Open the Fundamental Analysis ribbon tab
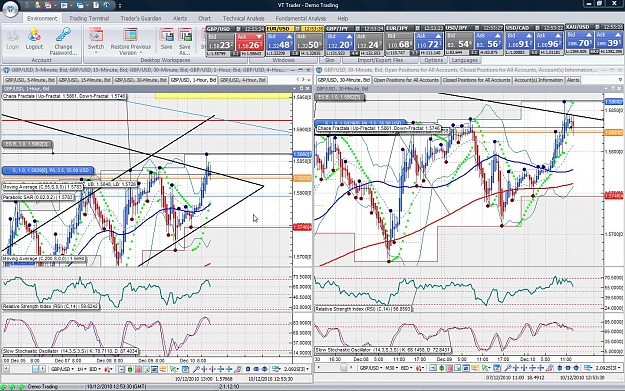The image size is (625, 391). pos(301,18)
